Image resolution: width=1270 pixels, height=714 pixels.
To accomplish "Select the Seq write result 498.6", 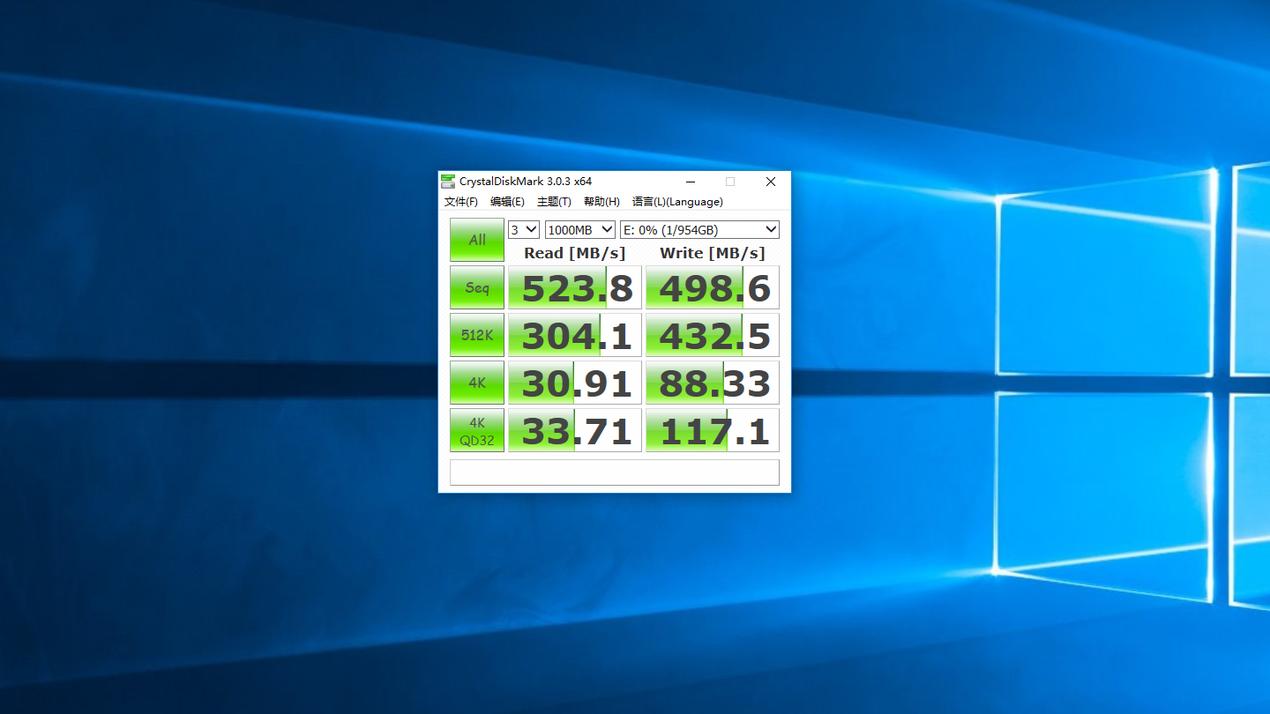I will pos(712,288).
